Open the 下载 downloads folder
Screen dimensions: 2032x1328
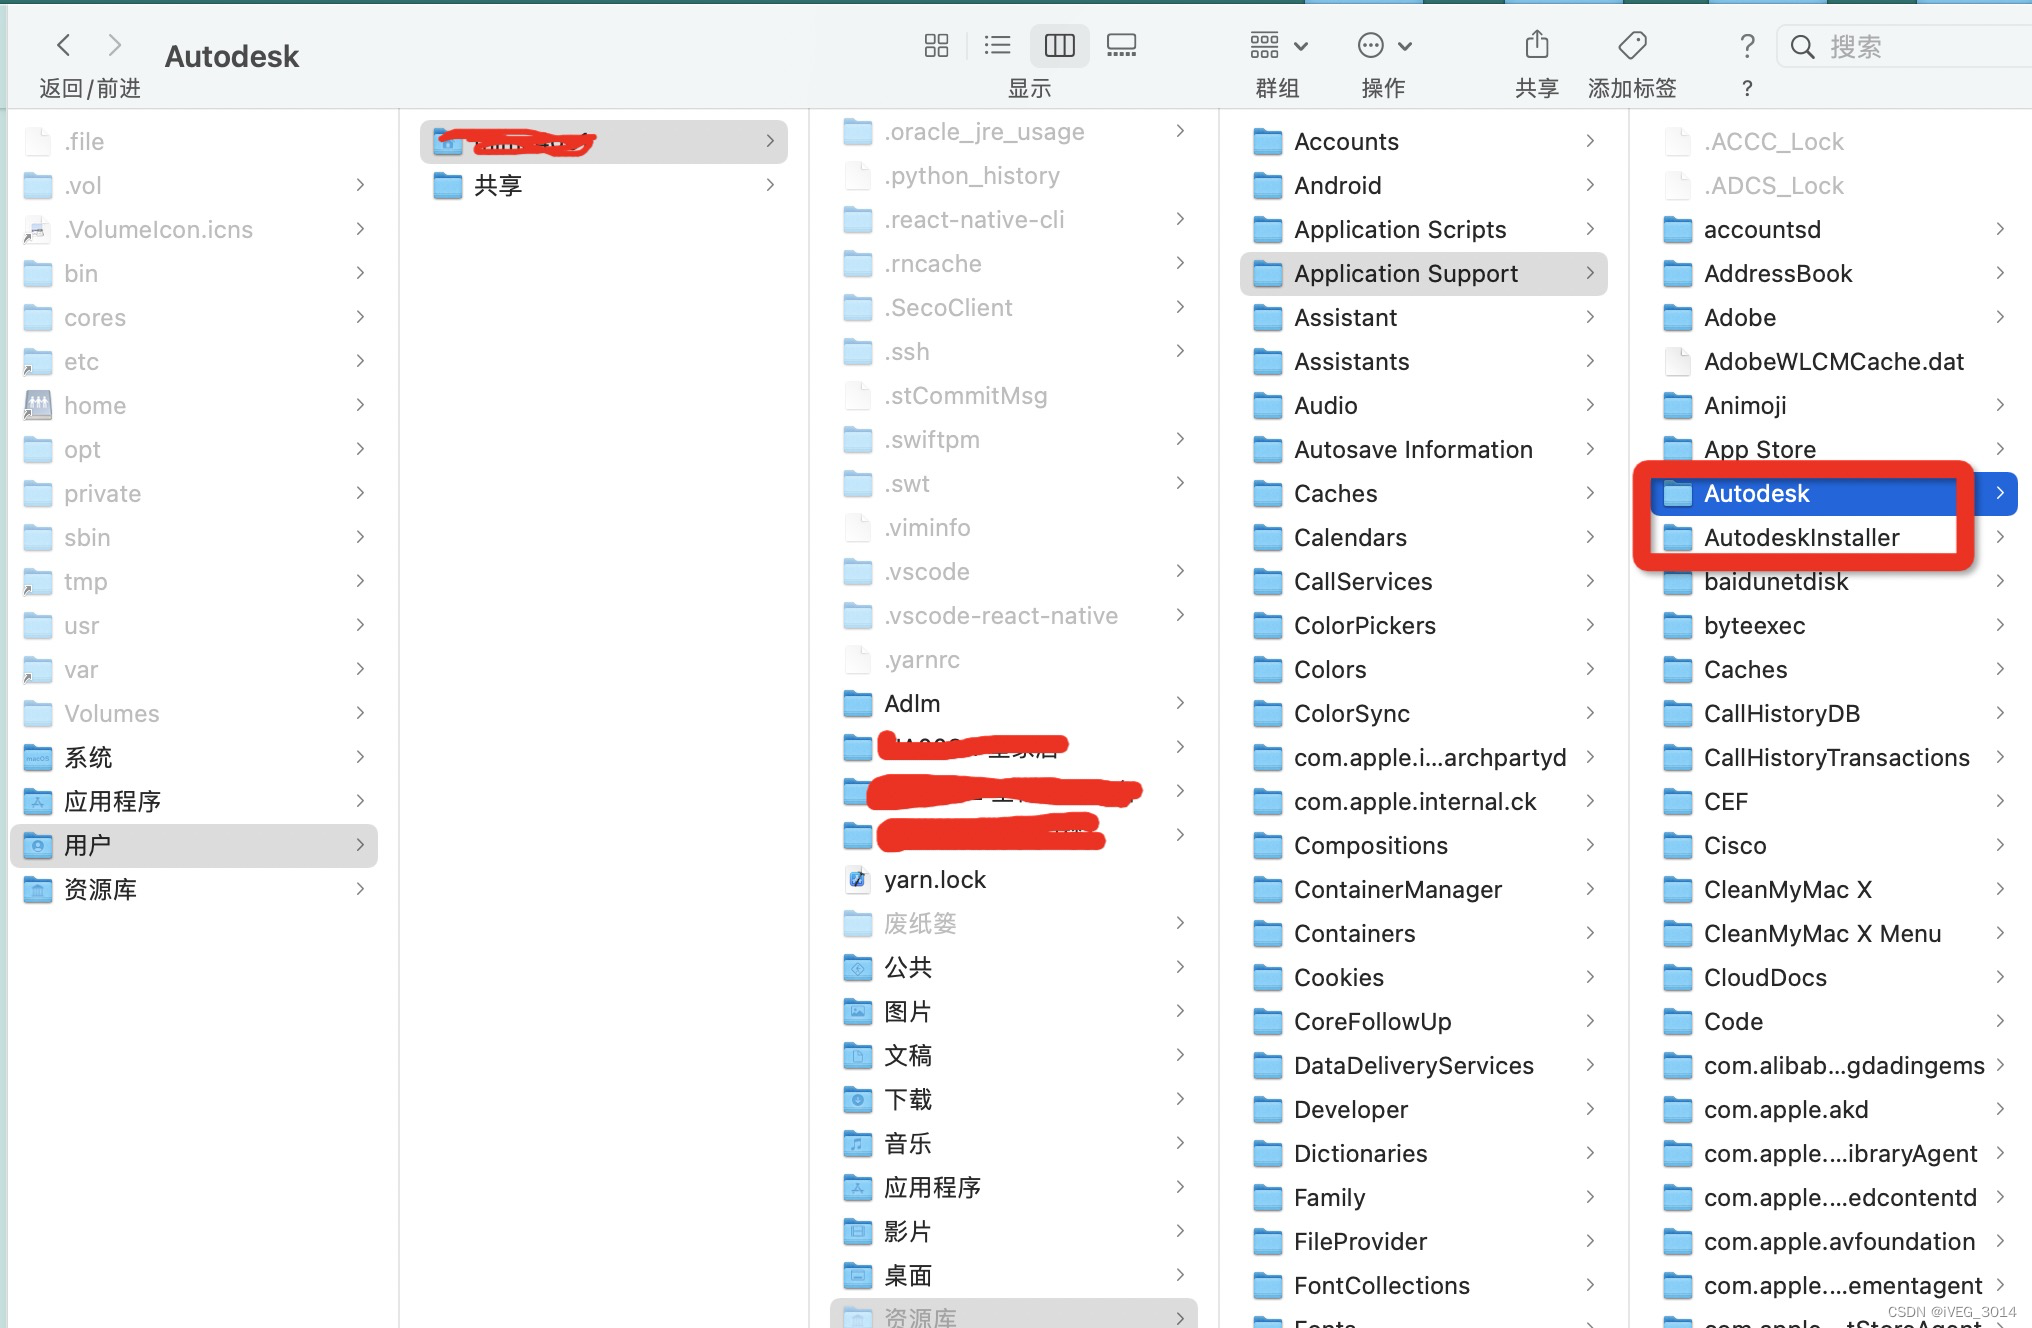tap(907, 1099)
